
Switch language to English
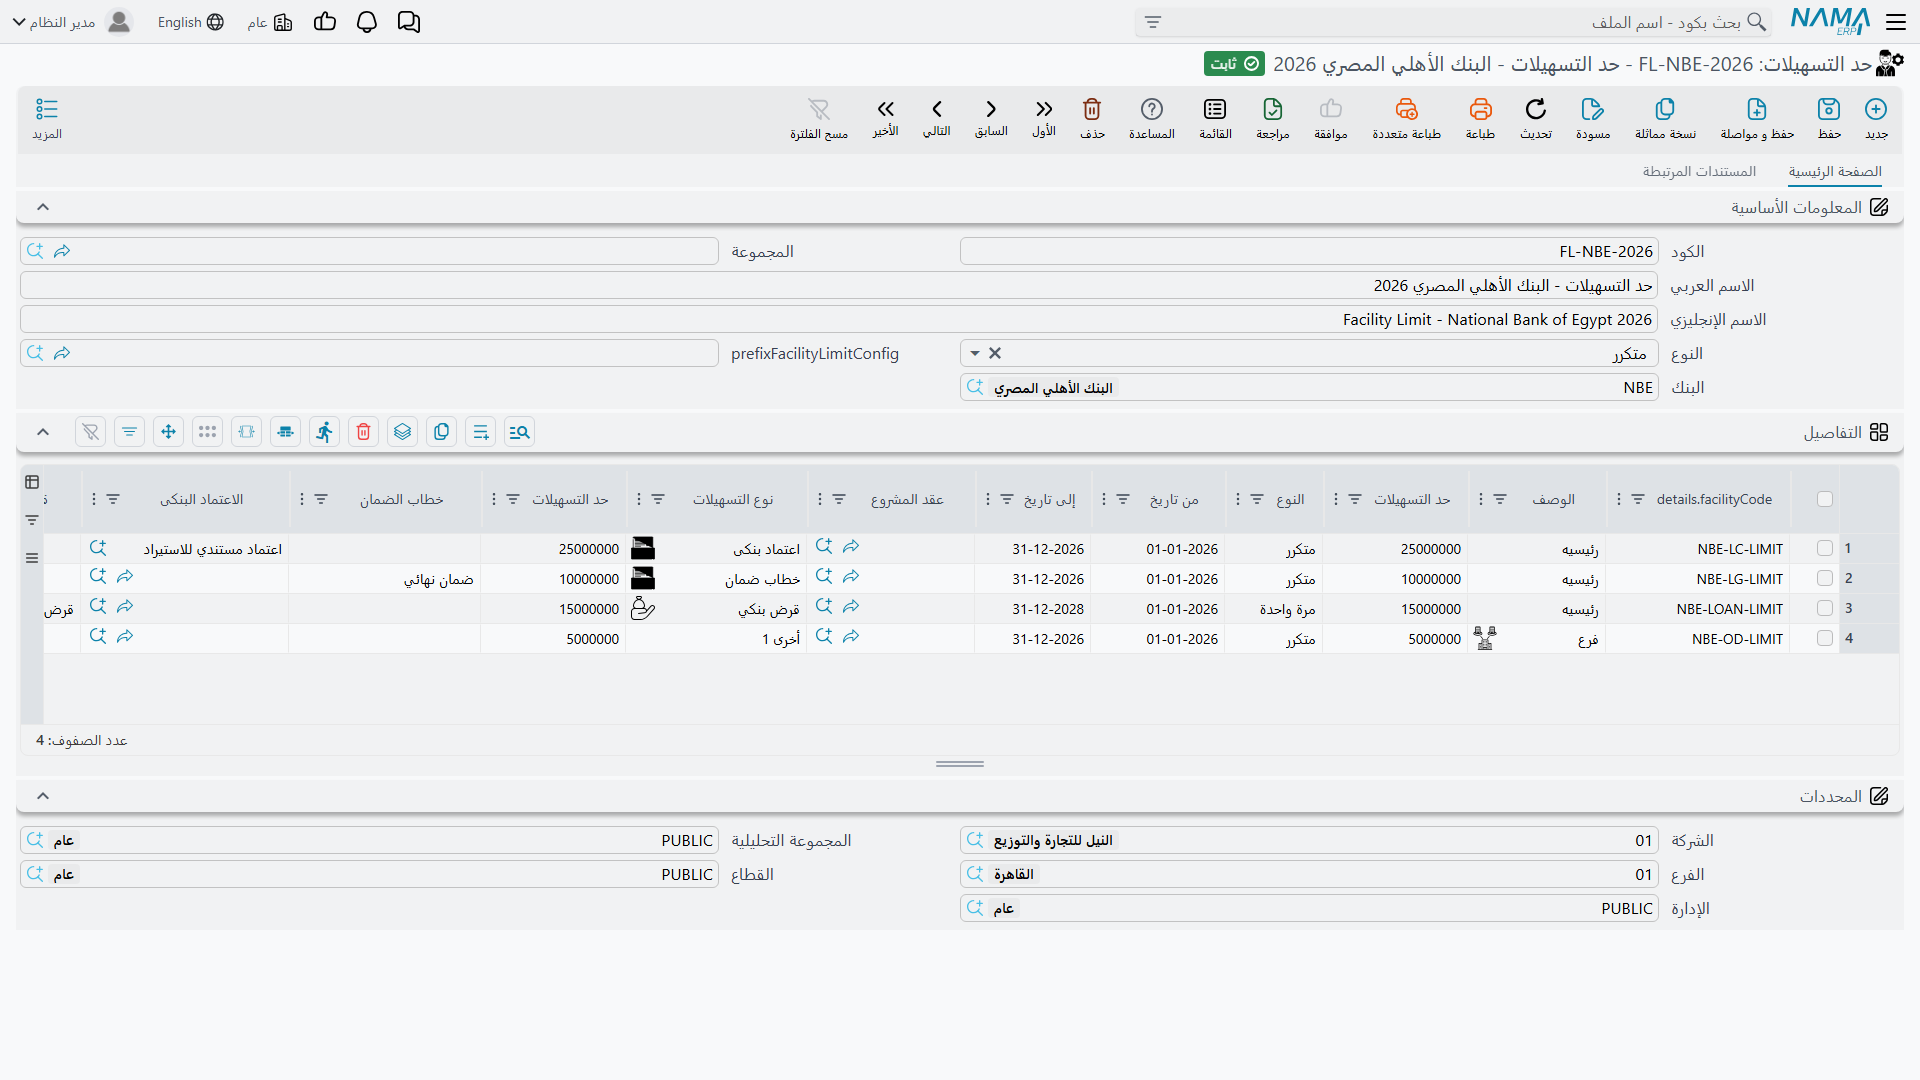(190, 22)
